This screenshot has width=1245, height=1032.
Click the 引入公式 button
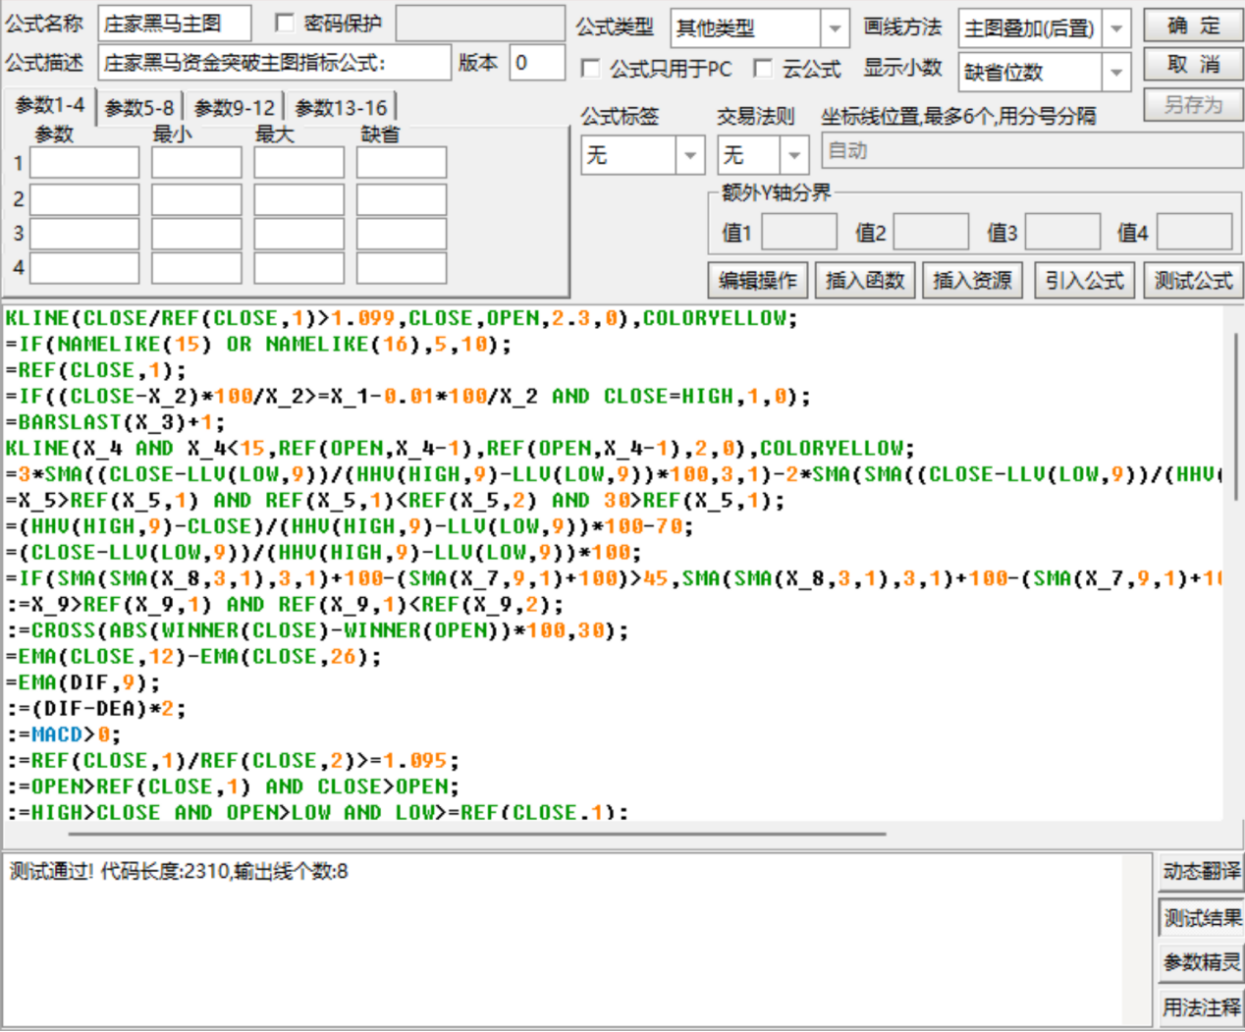click(1084, 281)
